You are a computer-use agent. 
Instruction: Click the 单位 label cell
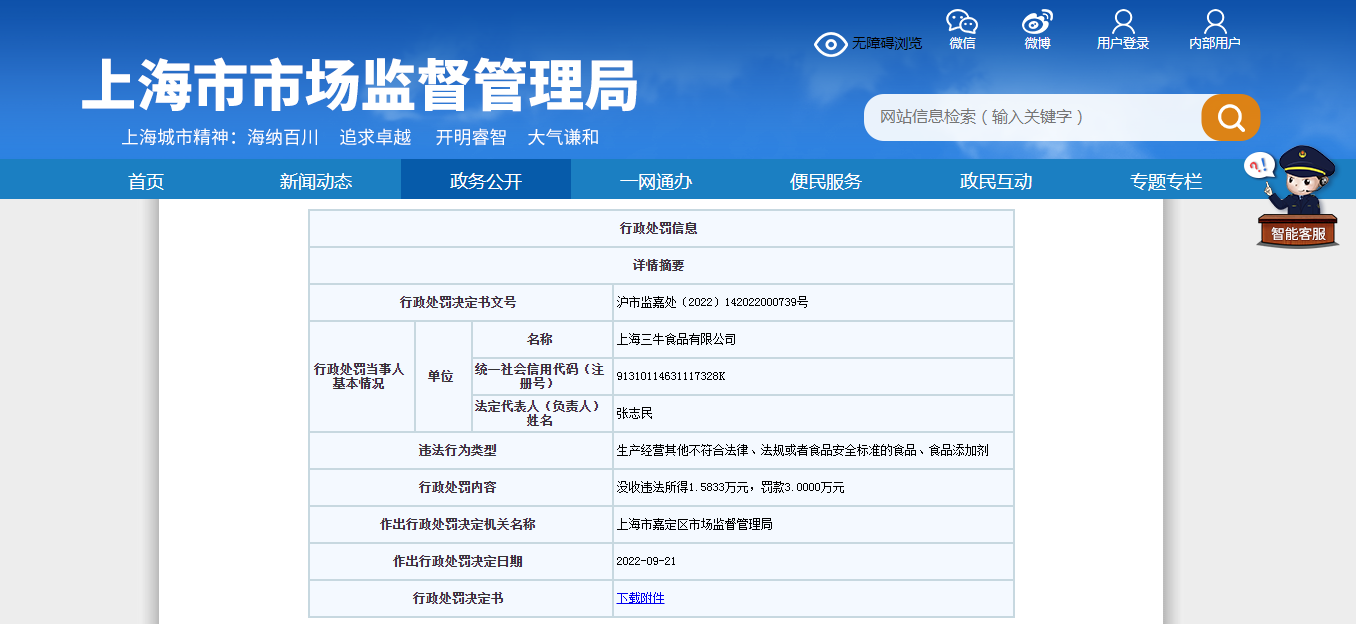(442, 376)
